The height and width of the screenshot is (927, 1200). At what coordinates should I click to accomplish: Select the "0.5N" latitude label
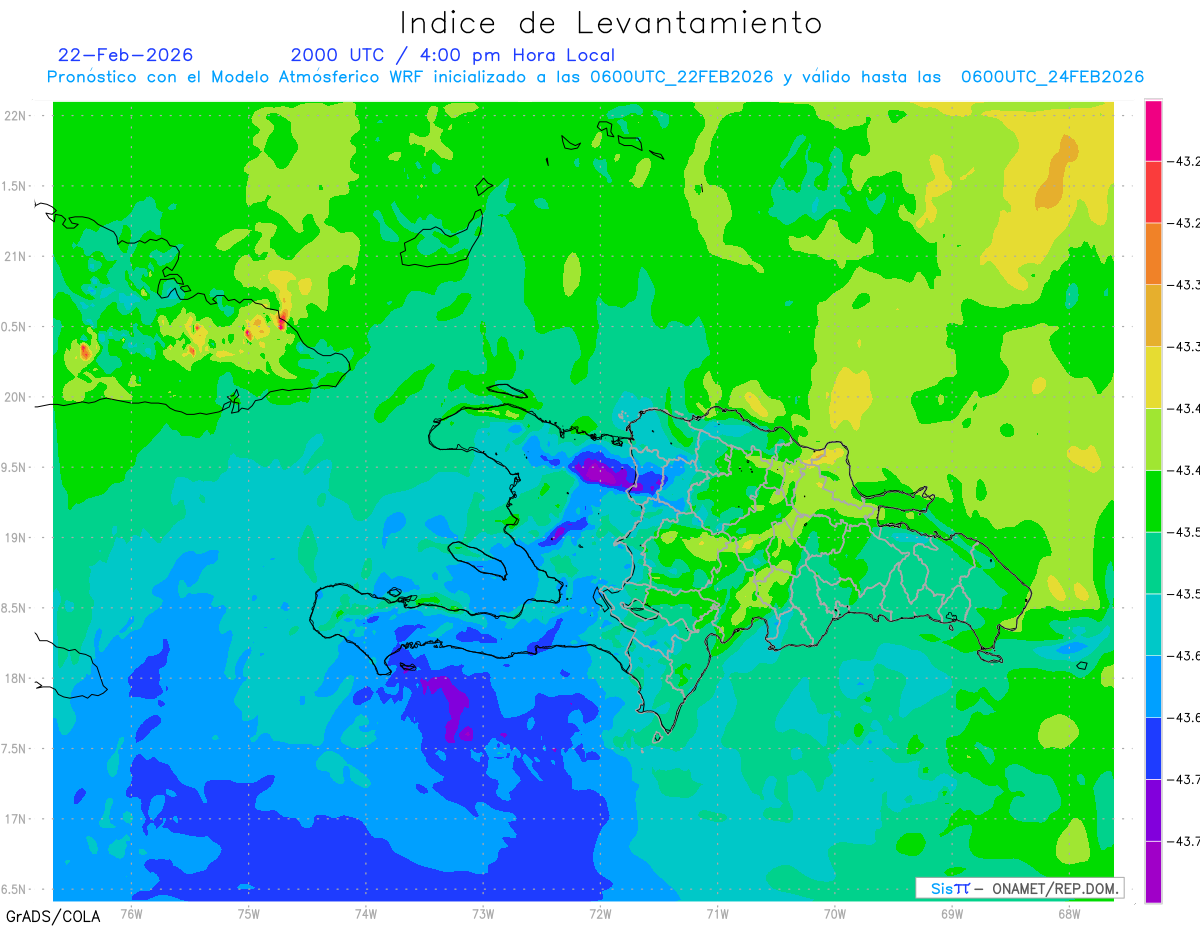(16, 327)
